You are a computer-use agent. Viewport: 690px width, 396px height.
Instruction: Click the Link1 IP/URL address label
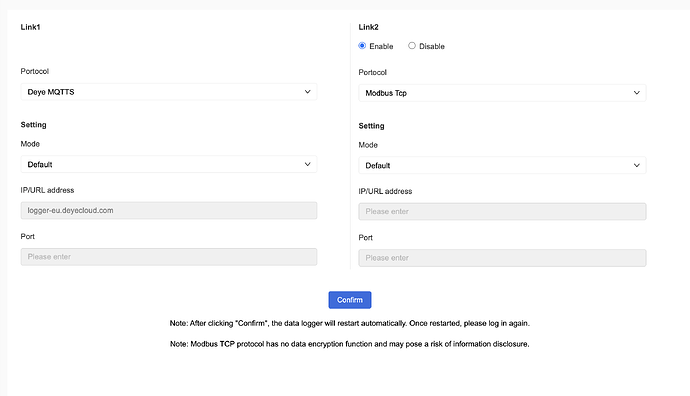[x=47, y=190]
